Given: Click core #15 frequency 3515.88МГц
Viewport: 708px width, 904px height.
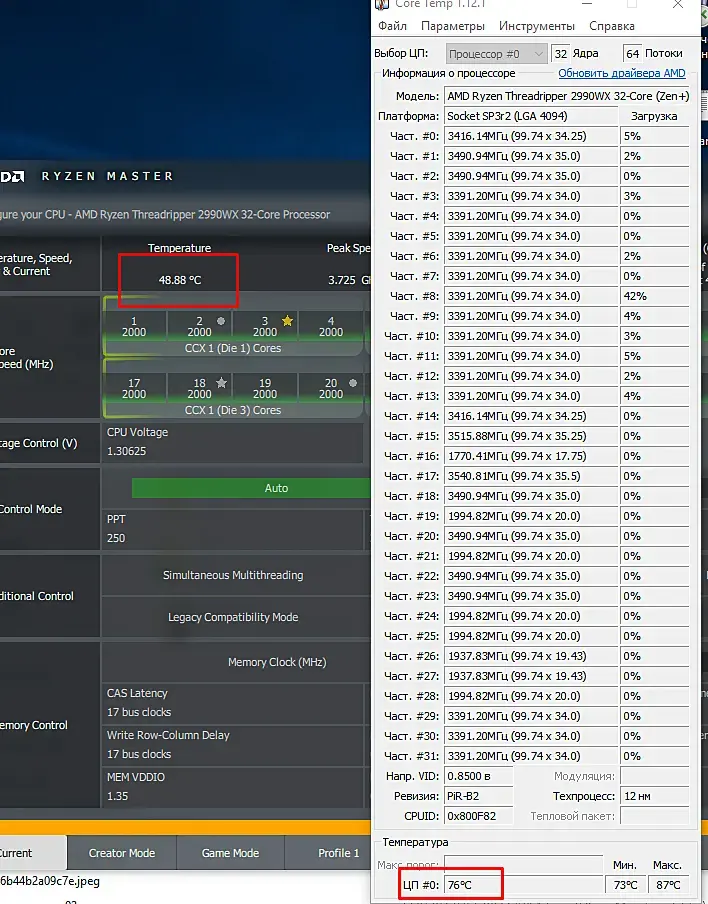Looking at the screenshot, I should 530,436.
